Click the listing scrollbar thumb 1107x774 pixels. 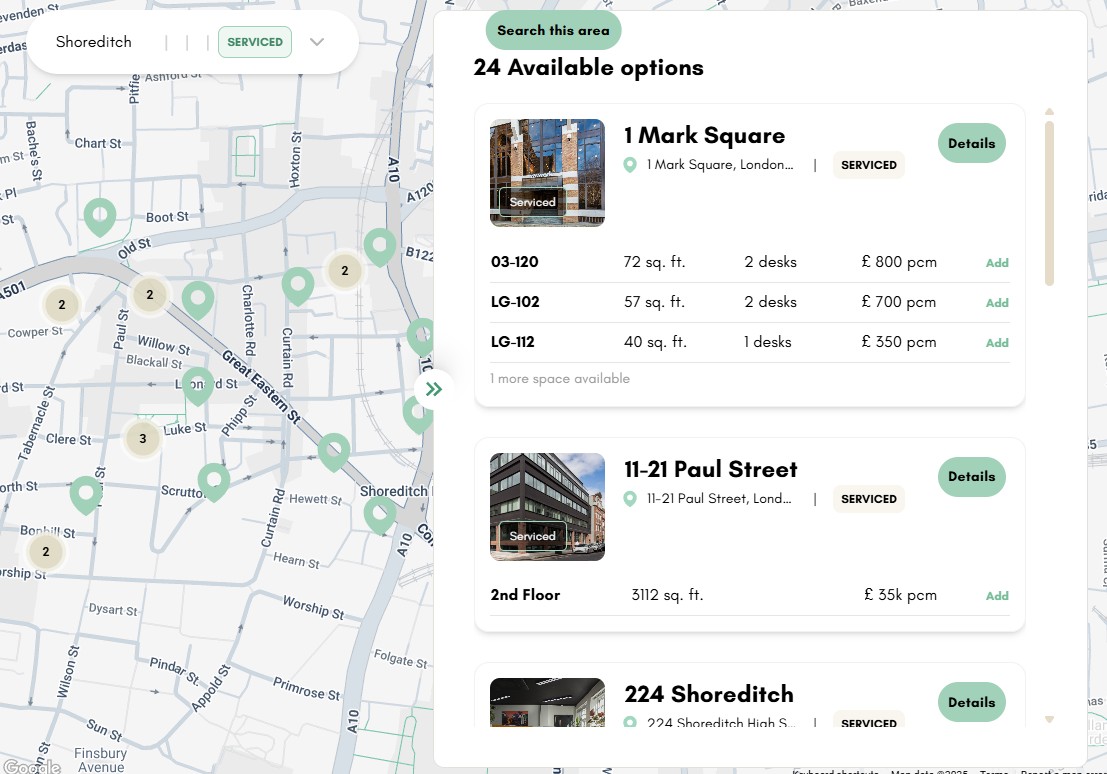[1049, 203]
